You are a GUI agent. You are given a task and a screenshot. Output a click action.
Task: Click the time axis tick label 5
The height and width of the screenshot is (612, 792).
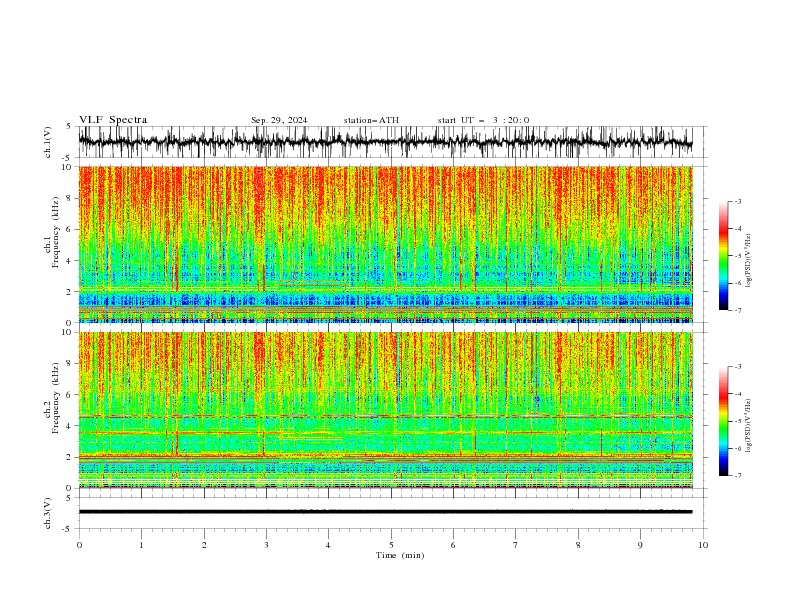391,545
